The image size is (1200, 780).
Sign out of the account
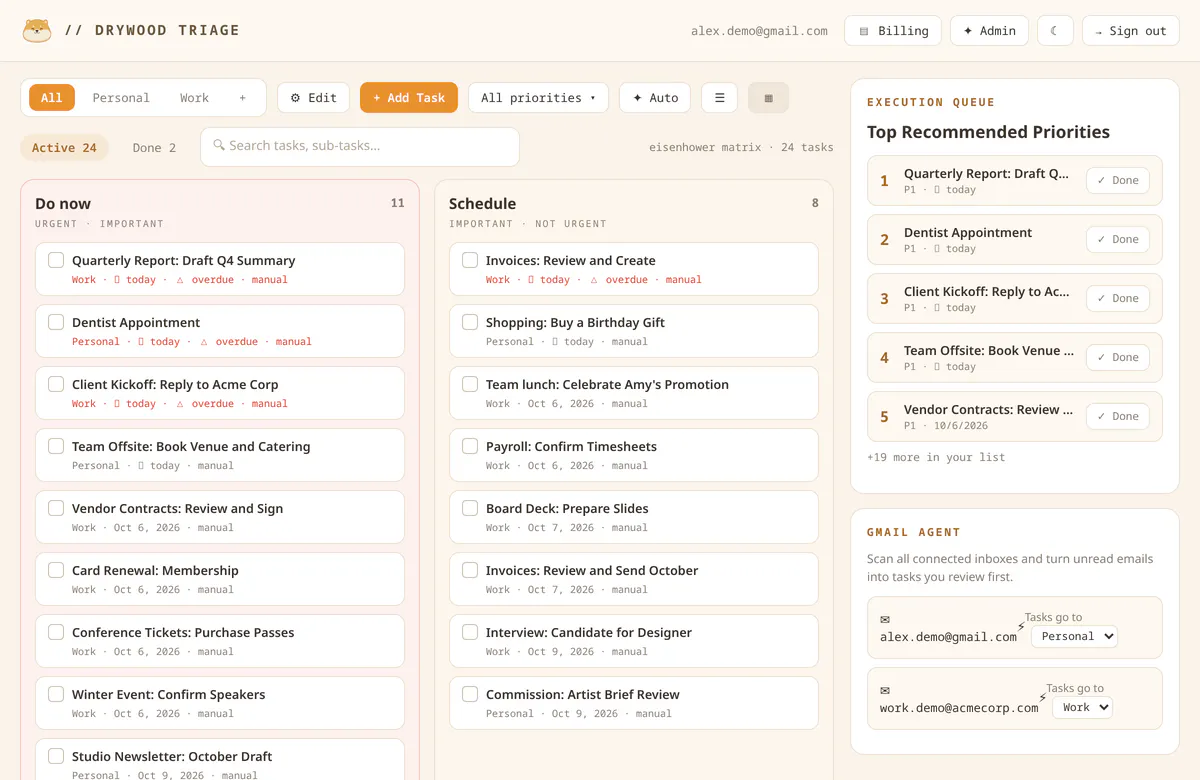click(1131, 31)
